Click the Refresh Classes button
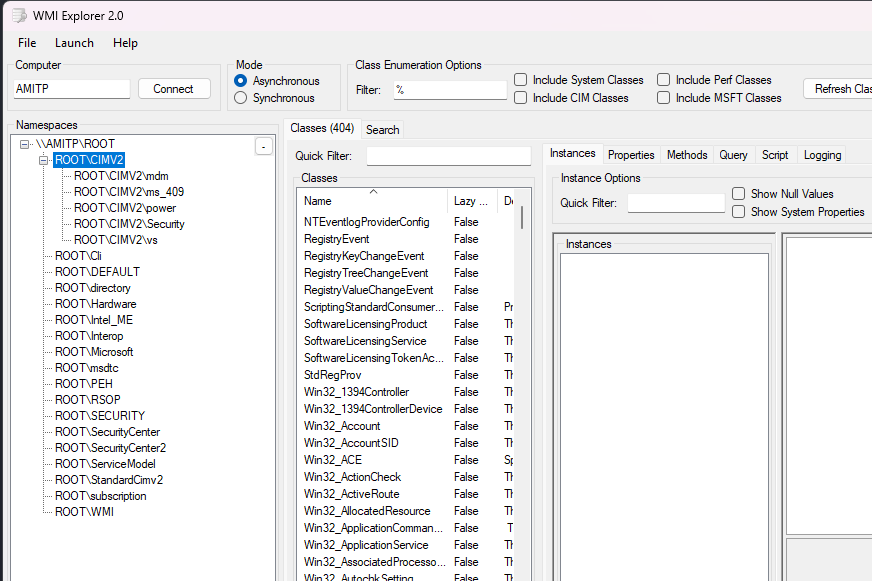This screenshot has height=581, width=872. 840,89
